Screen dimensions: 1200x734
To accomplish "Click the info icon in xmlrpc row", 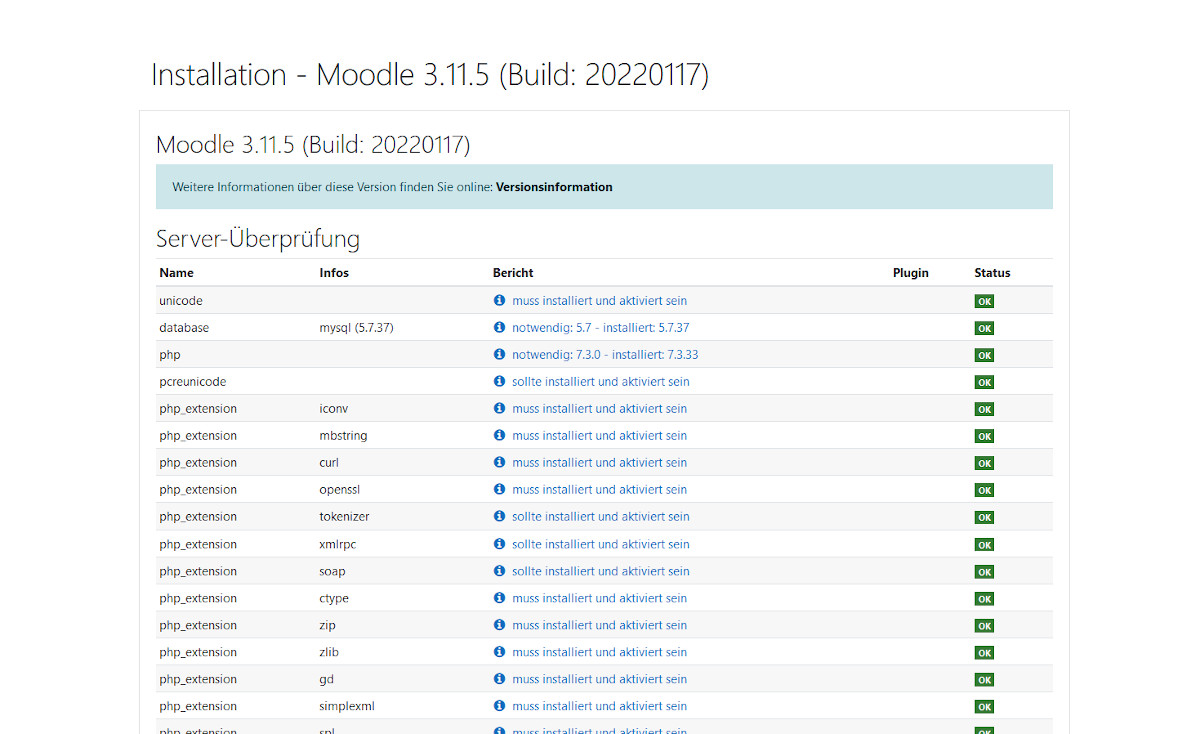I will (x=500, y=544).
